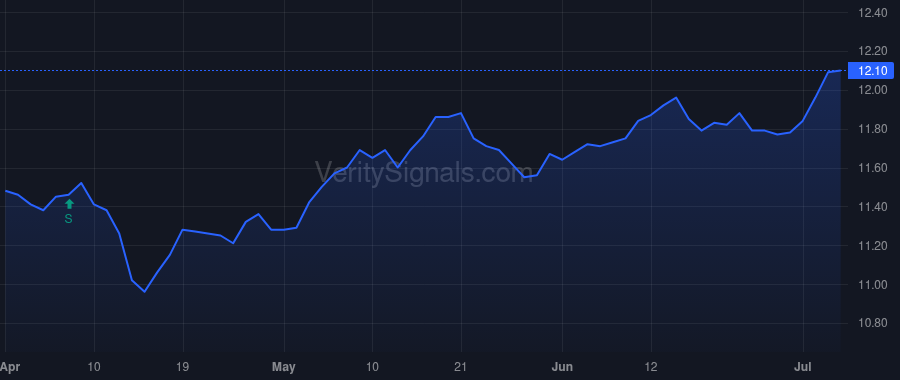Click the May date axis label
This screenshot has width=900, height=380.
click(x=284, y=367)
